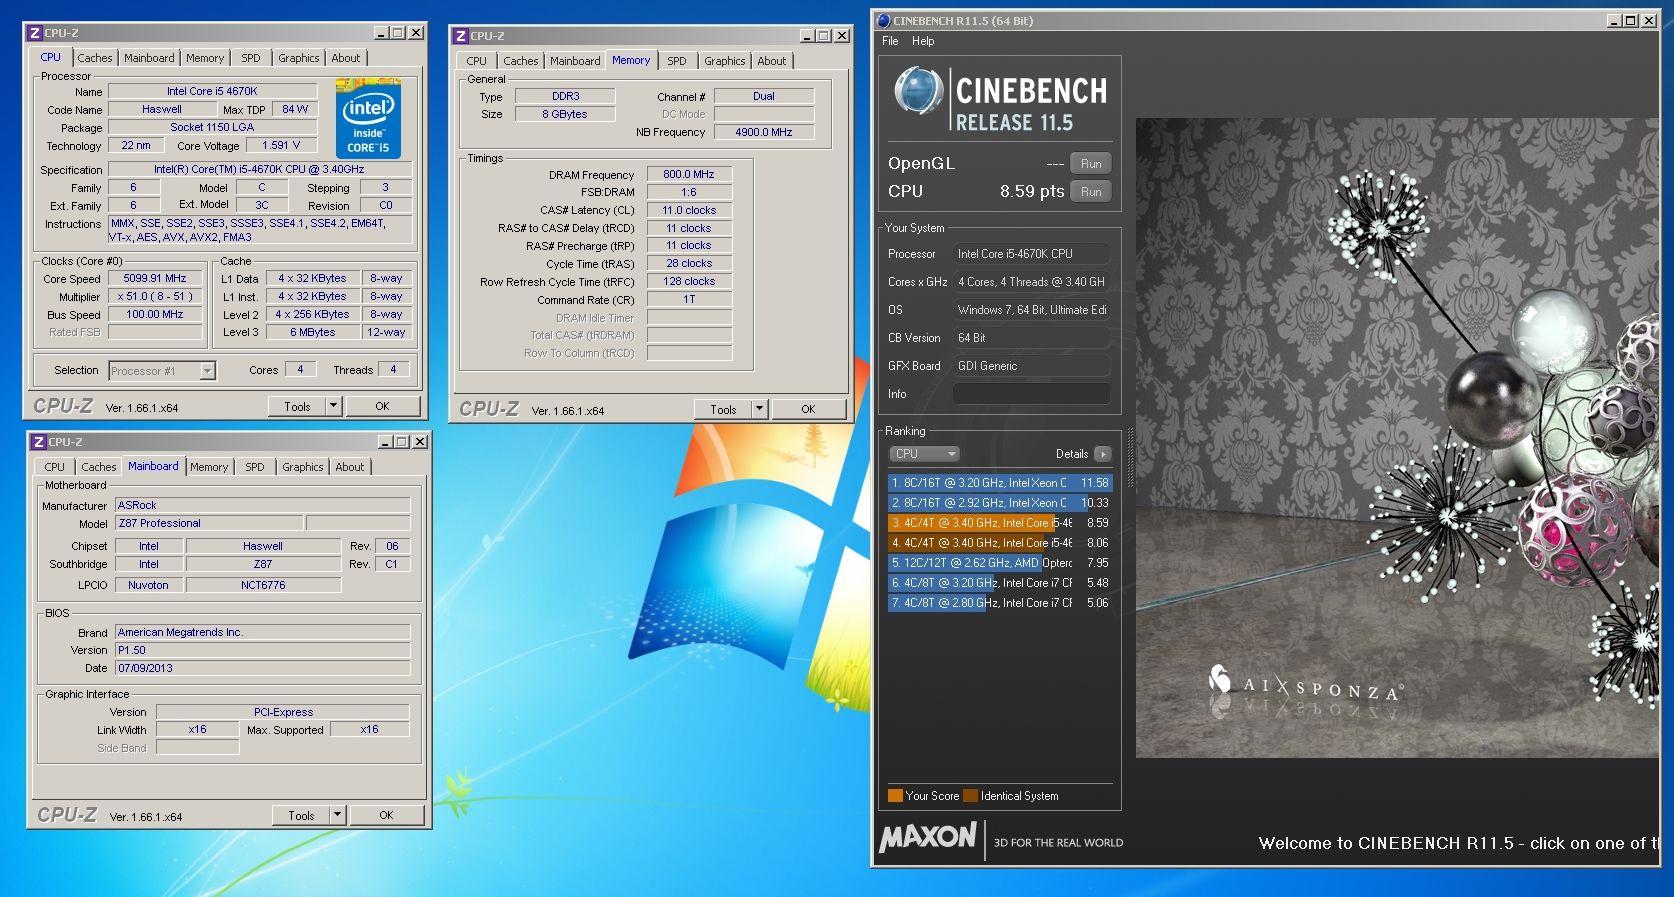Viewport: 1674px width, 897px height.
Task: Expand the Processor #1 selection dropdown
Action: (207, 371)
